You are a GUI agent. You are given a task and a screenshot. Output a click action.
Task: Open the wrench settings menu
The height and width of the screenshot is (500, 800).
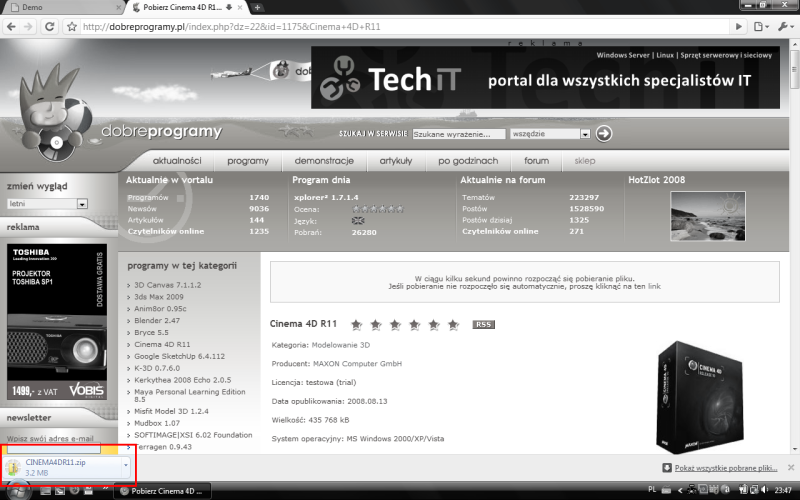pyautogui.click(x=785, y=27)
